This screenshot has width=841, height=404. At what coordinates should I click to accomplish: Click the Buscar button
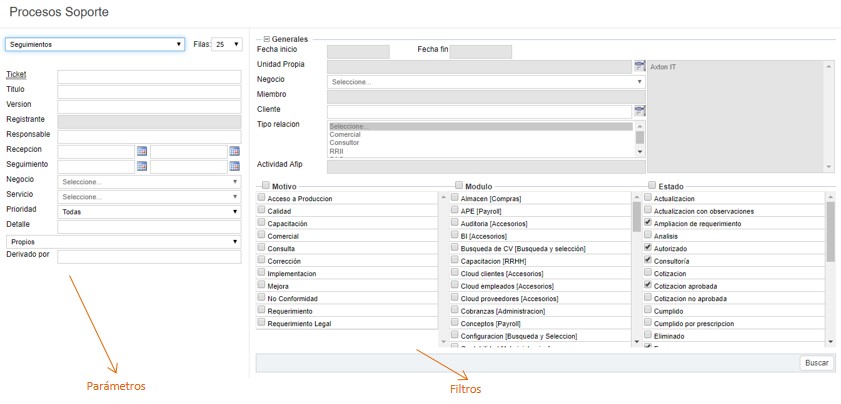[816, 362]
